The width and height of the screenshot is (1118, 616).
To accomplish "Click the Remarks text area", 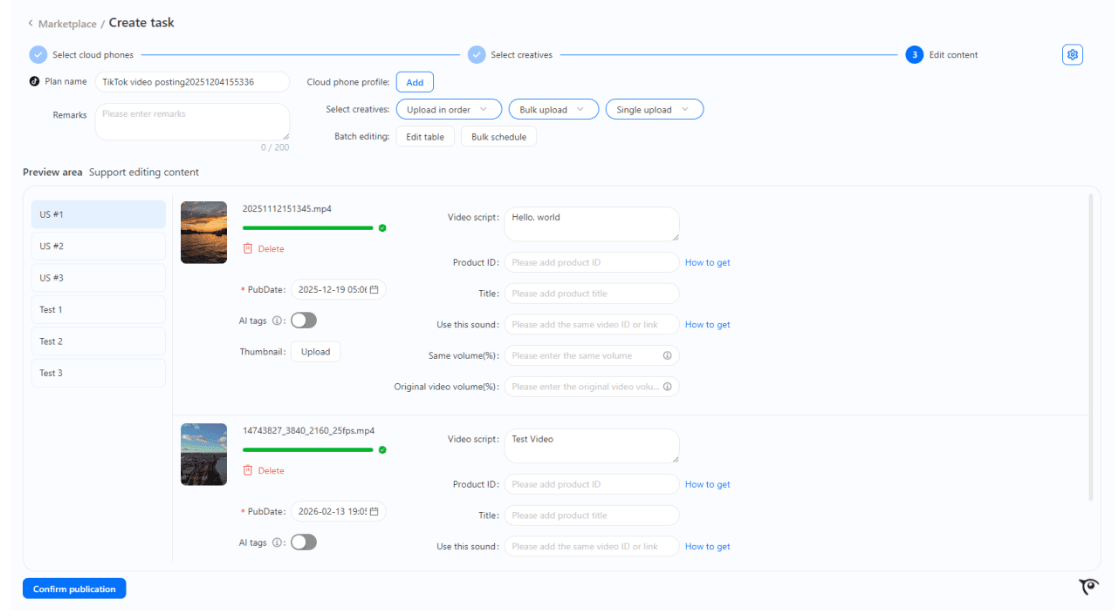I will pos(192,122).
